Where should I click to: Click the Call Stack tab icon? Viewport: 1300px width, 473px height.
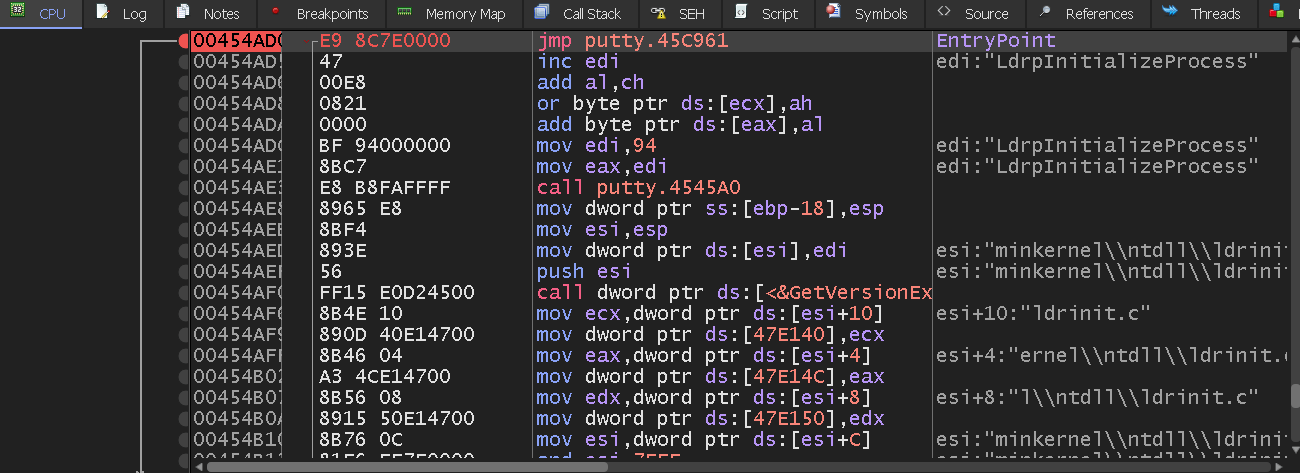pyautogui.click(x=541, y=13)
